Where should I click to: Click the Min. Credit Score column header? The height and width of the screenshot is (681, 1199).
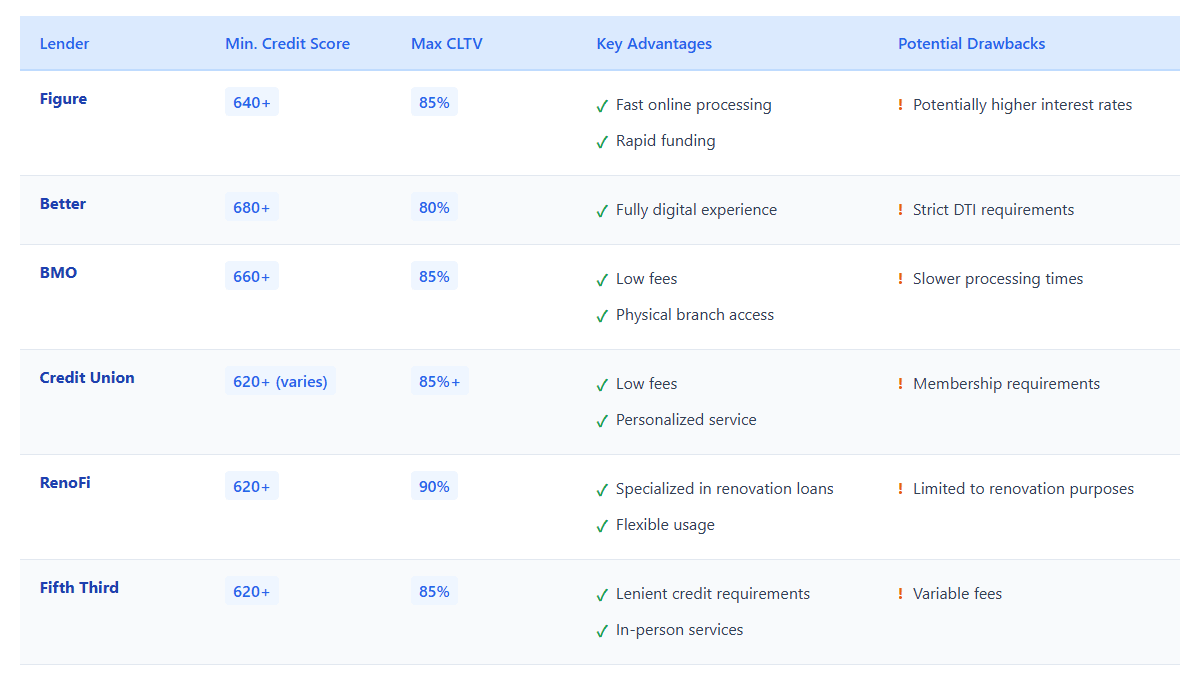[x=287, y=44]
